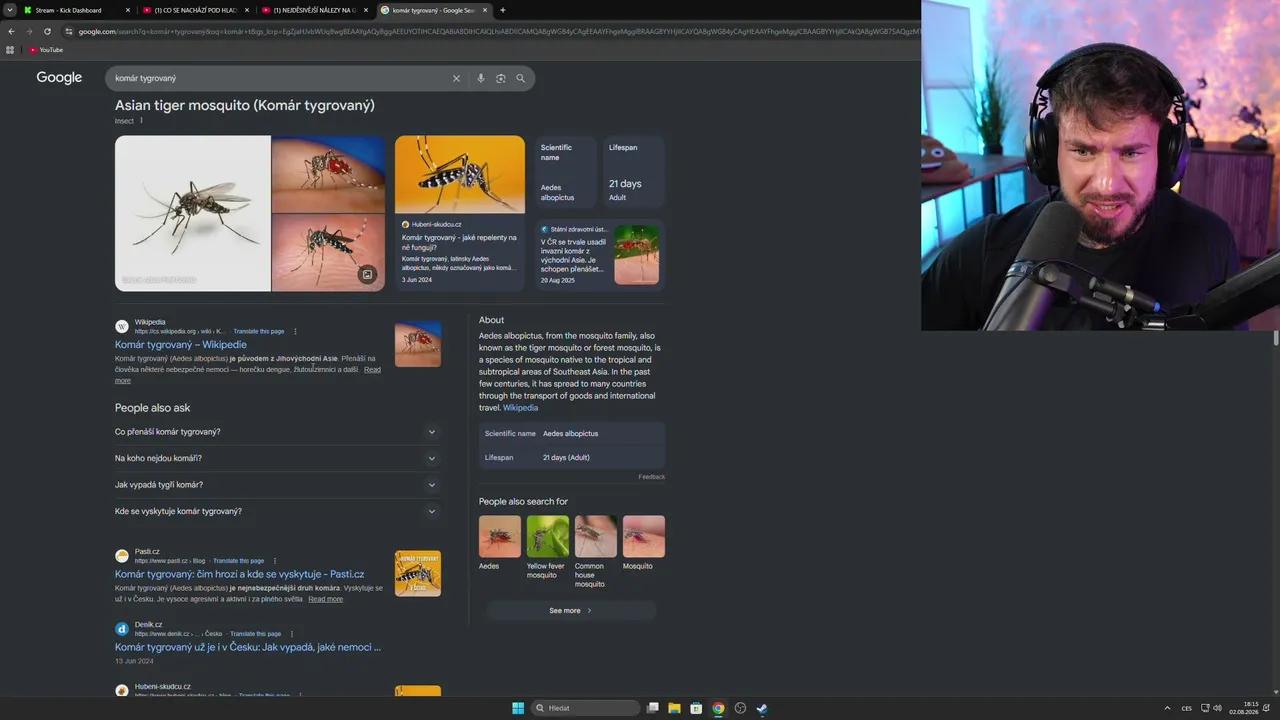
Task: Open the Scientific name info card
Action: coord(565,174)
